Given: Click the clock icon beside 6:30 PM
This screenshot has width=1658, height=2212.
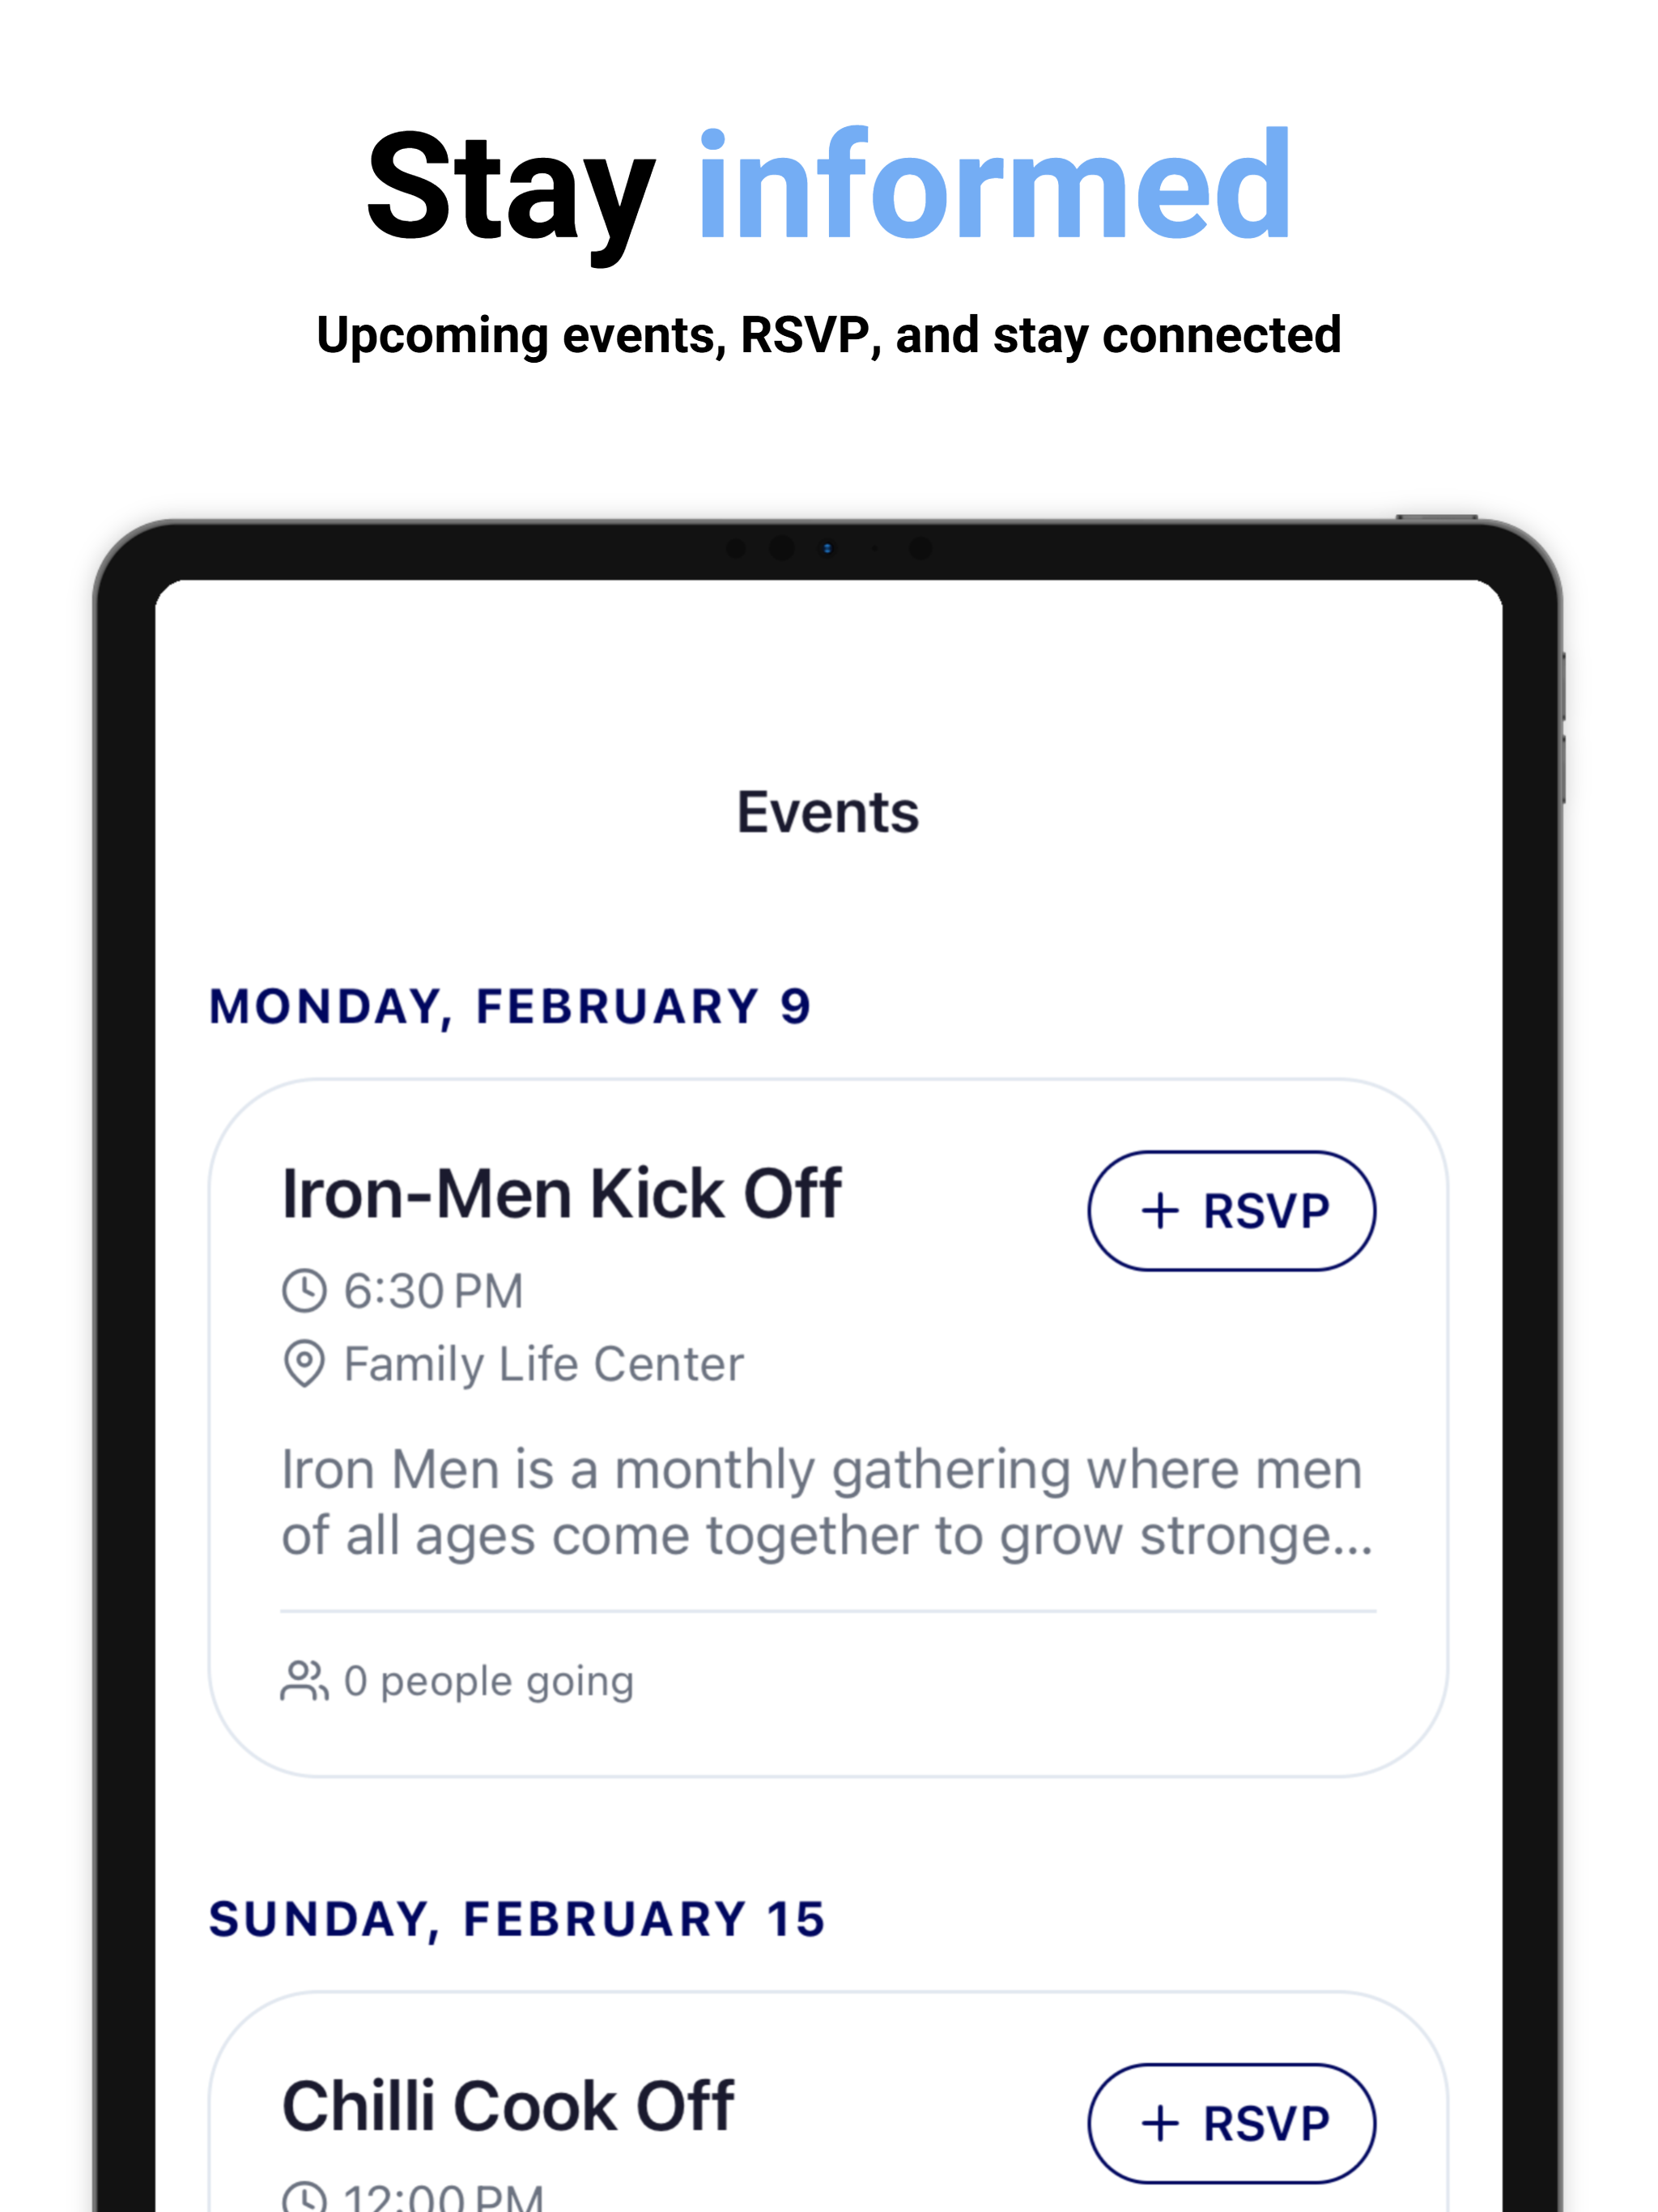Looking at the screenshot, I should tap(304, 1290).
